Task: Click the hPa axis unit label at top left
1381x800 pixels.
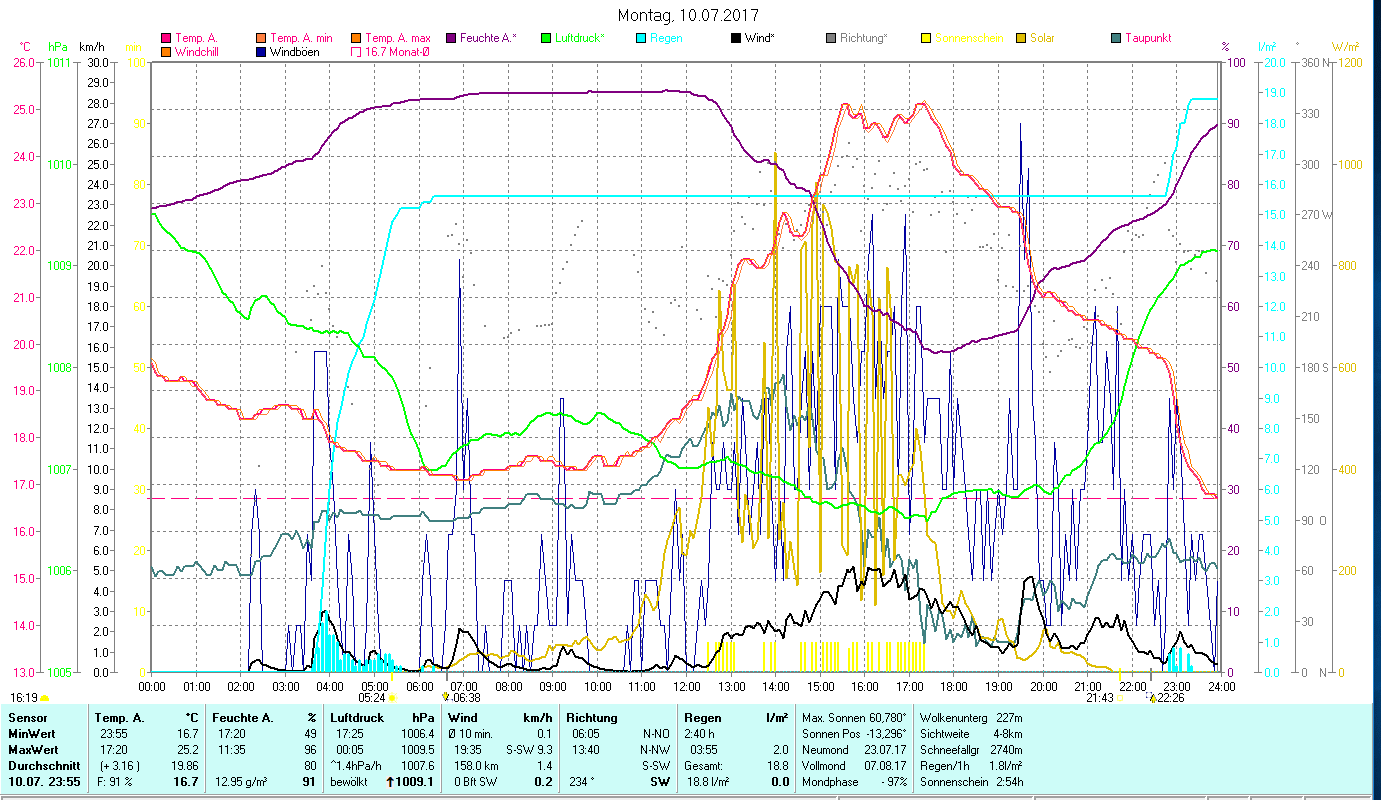Action: (58, 46)
